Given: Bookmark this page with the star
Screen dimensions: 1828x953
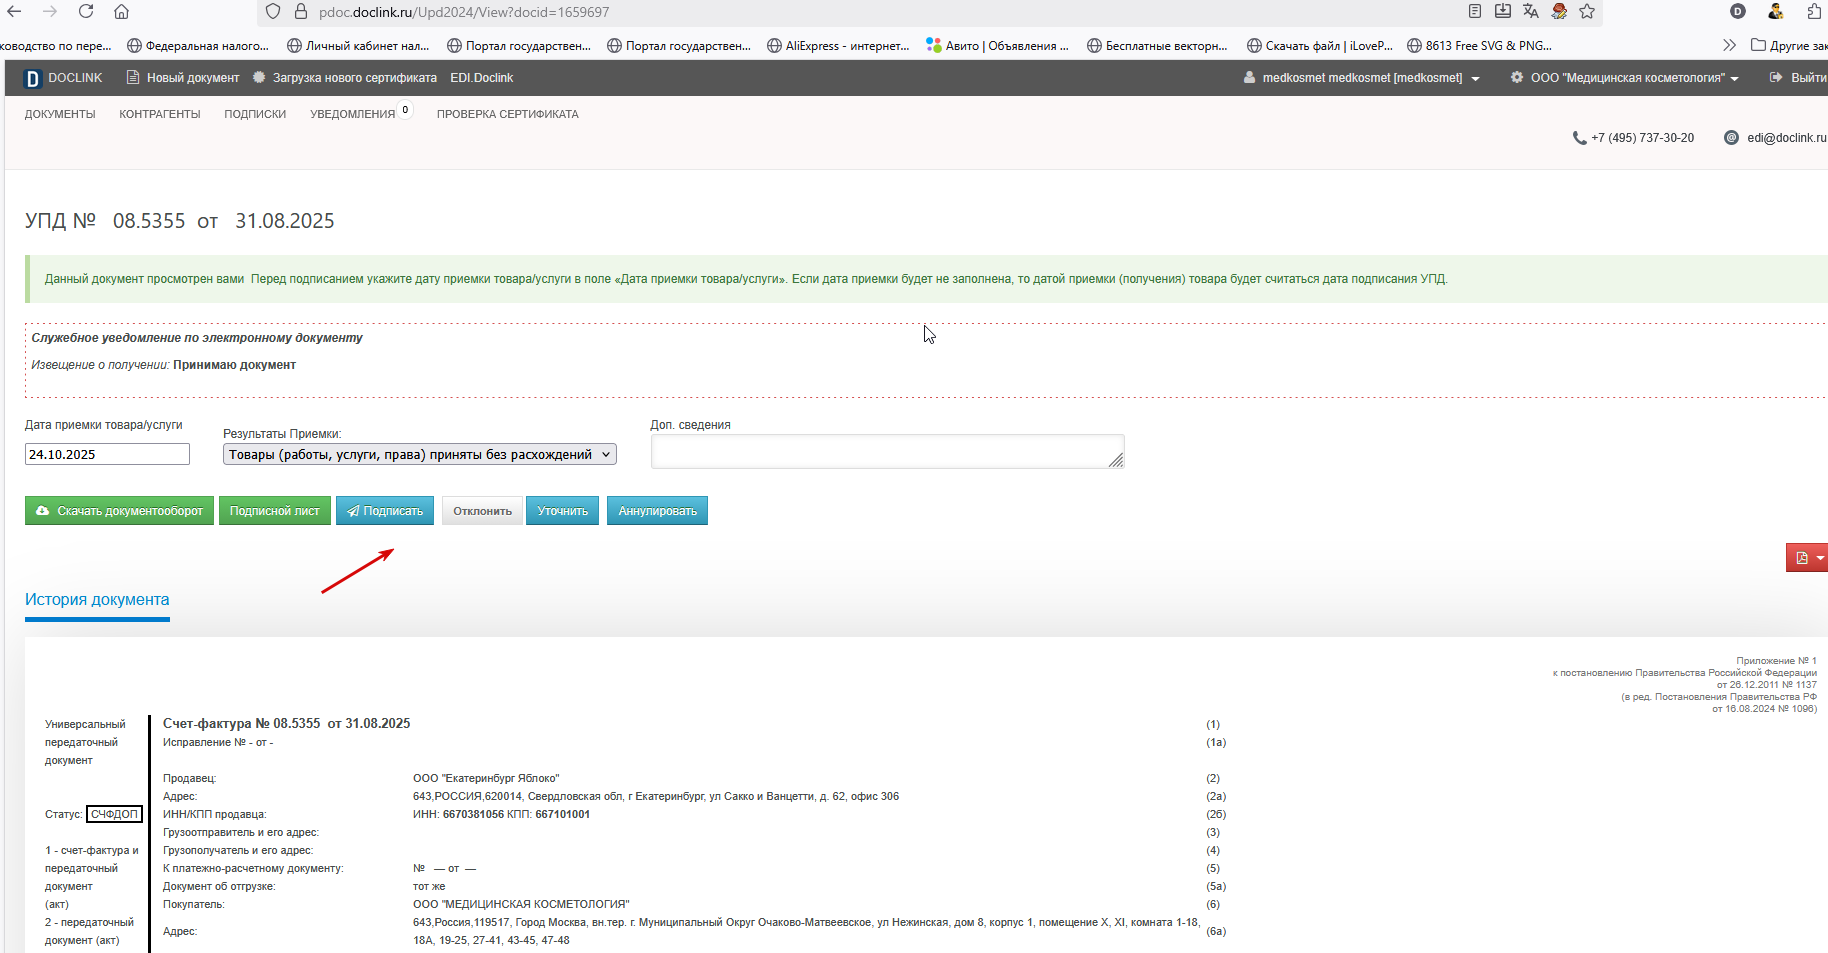Looking at the screenshot, I should coord(1587,11).
